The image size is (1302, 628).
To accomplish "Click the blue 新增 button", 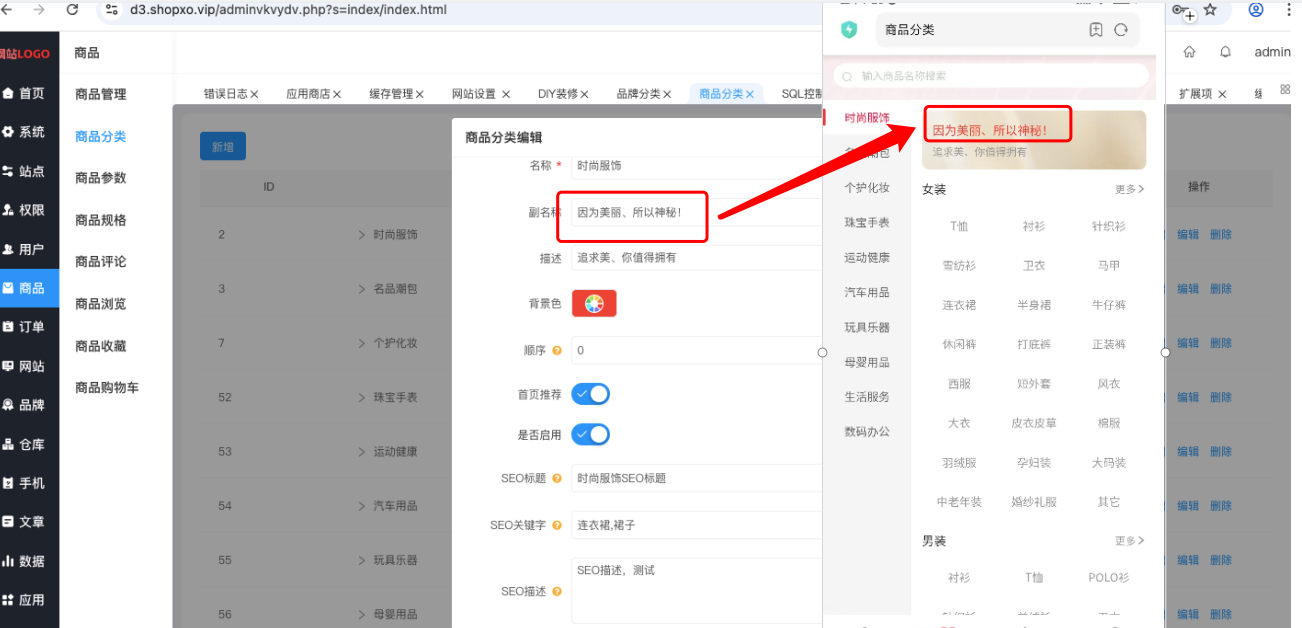I will coord(223,147).
